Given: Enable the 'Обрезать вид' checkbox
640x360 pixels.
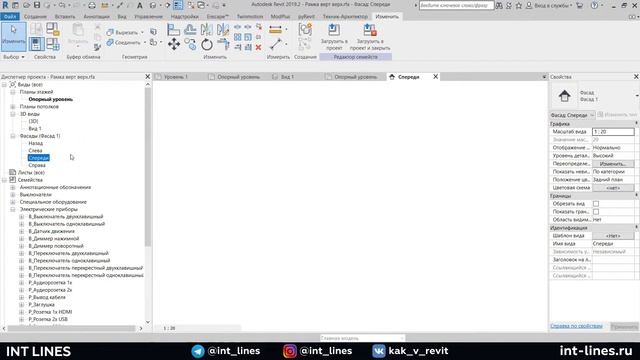Looking at the screenshot, I should pos(596,204).
